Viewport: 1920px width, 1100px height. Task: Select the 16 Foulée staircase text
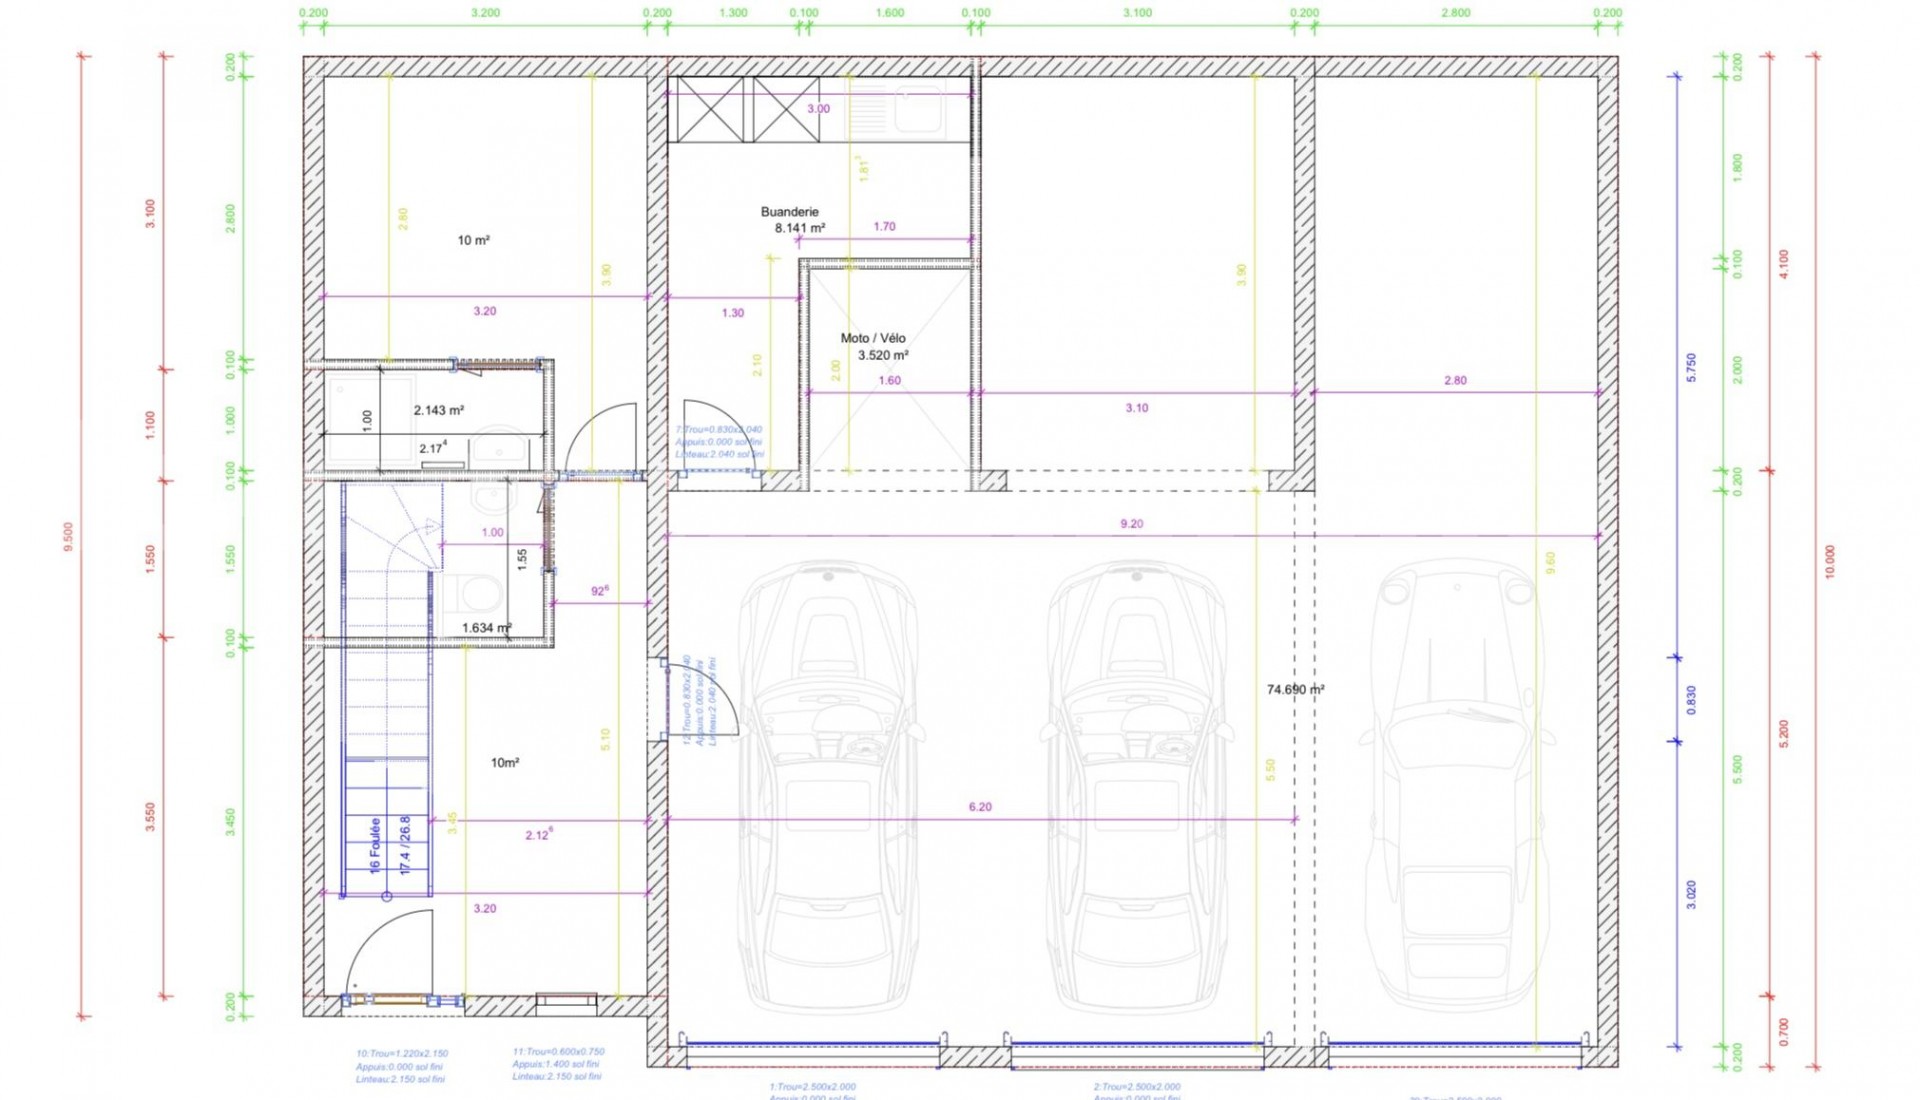click(375, 846)
